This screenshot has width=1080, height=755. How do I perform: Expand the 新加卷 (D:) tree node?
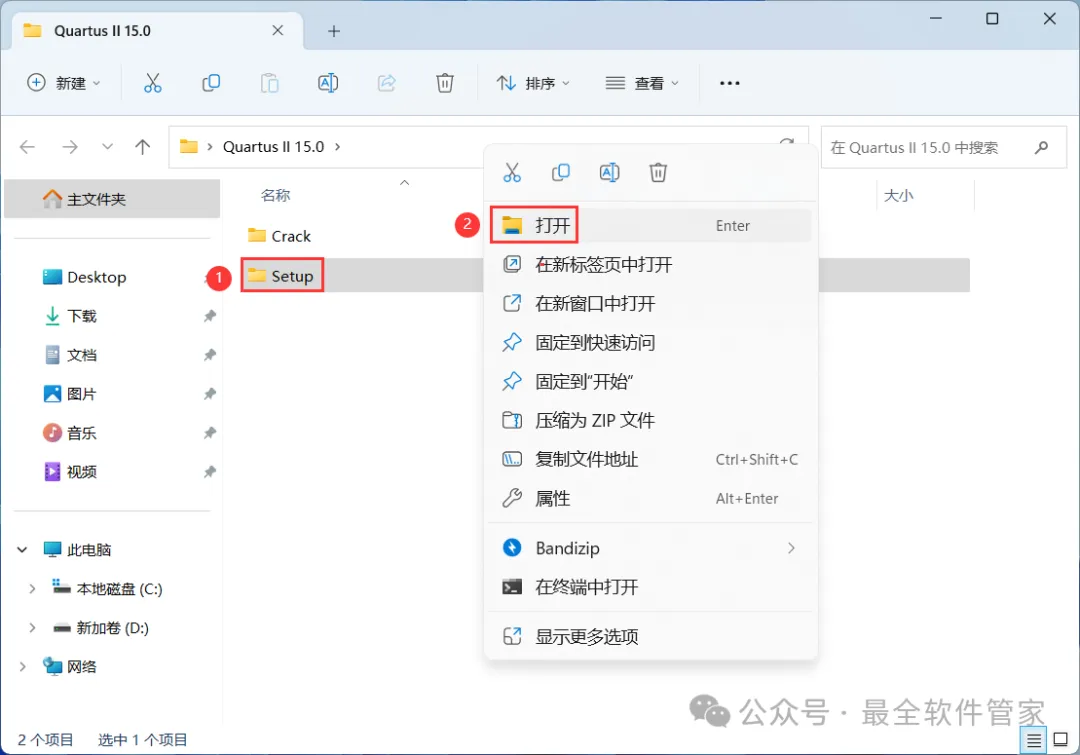point(32,628)
